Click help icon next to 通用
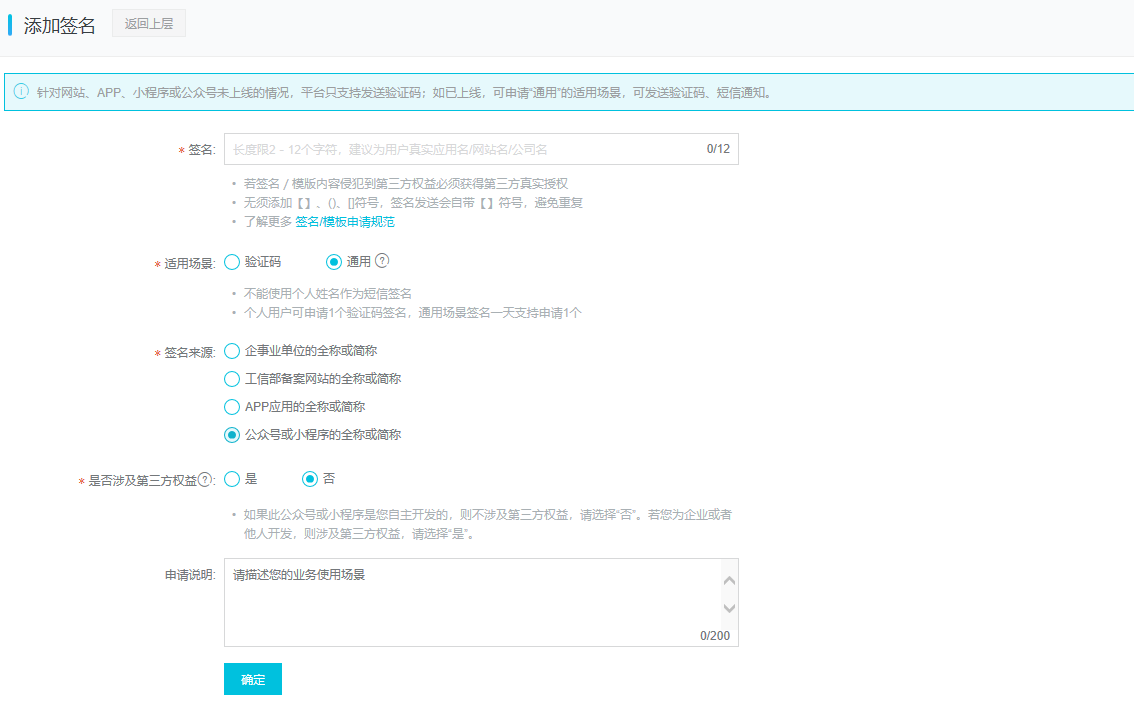This screenshot has width=1134, height=723. pyautogui.click(x=382, y=261)
